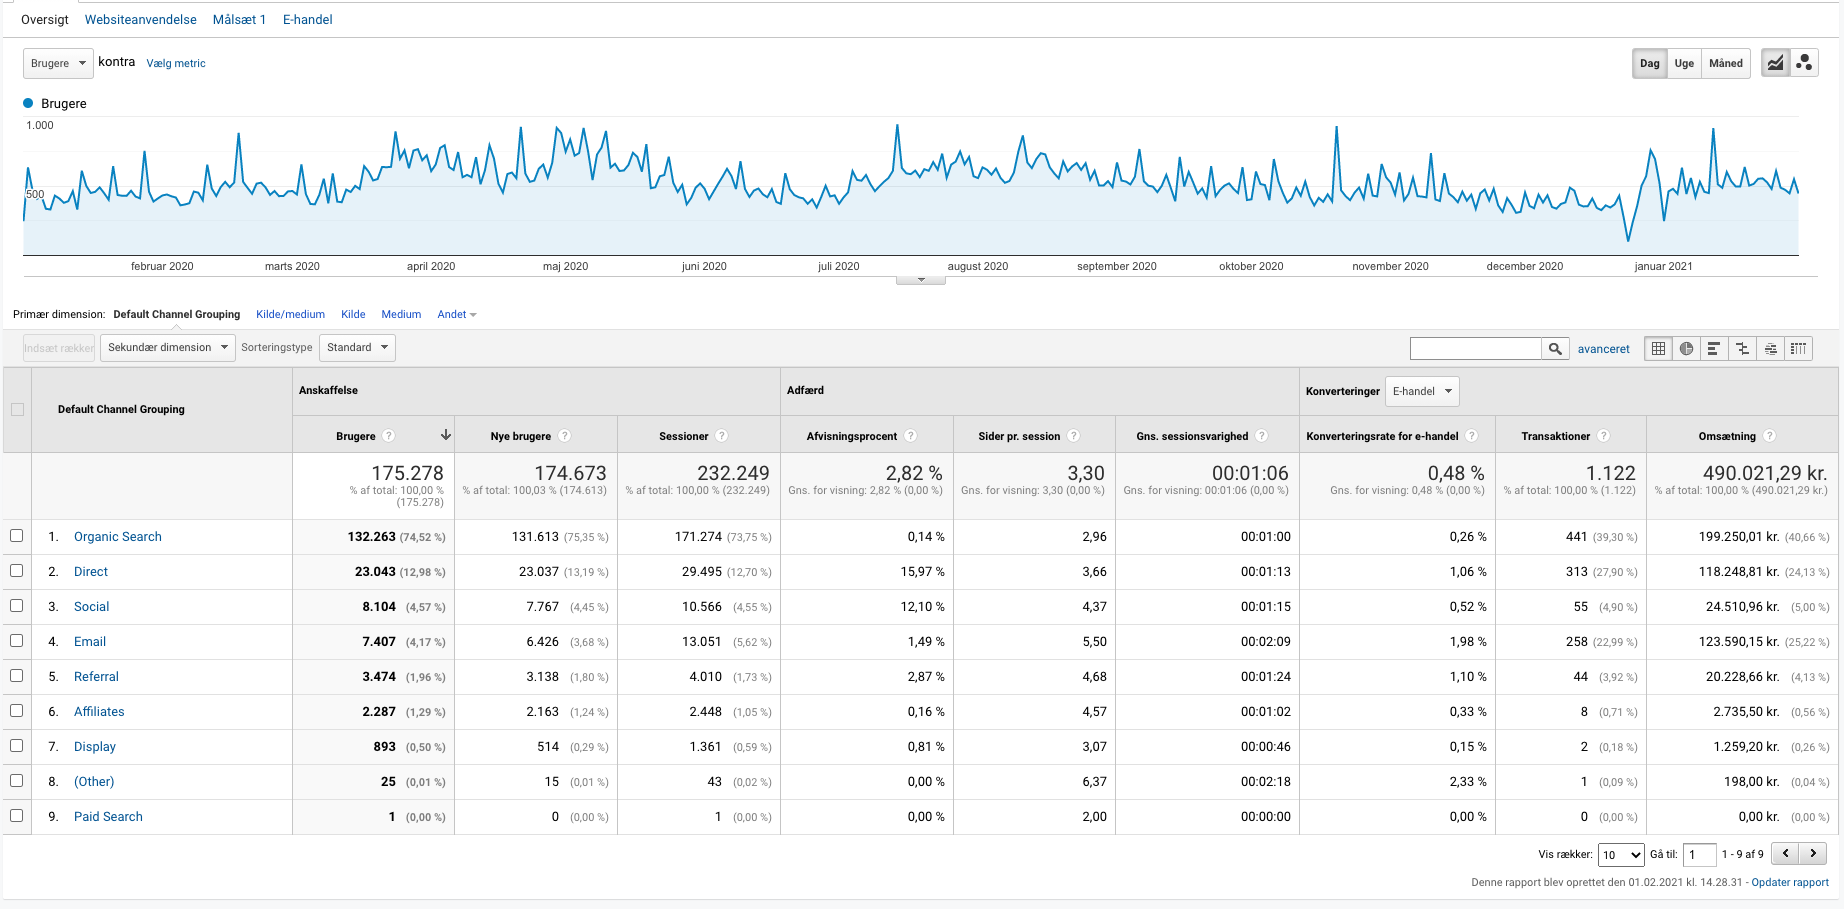Expand the Sekundær dimension dropdown
The height and width of the screenshot is (909, 1844).
[168, 348]
